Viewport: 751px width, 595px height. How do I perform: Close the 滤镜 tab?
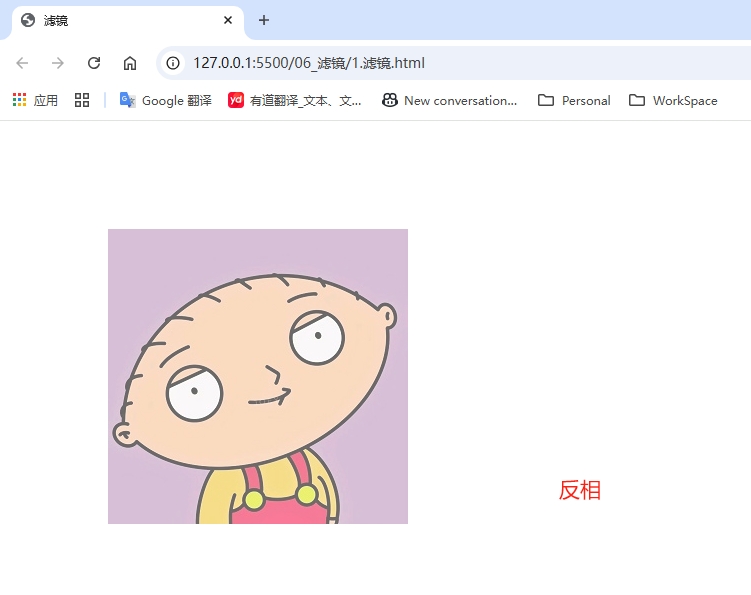pos(228,20)
